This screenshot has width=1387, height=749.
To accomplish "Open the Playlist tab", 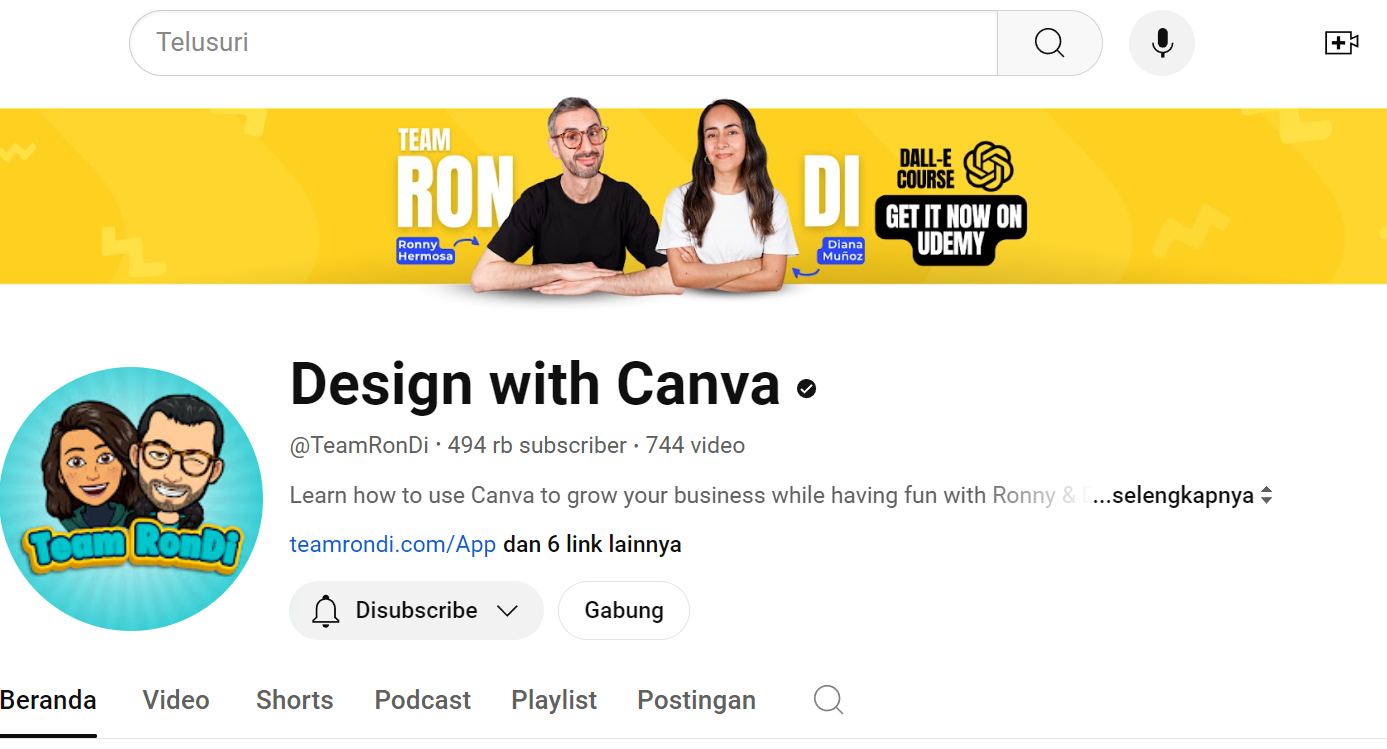I will tap(554, 700).
